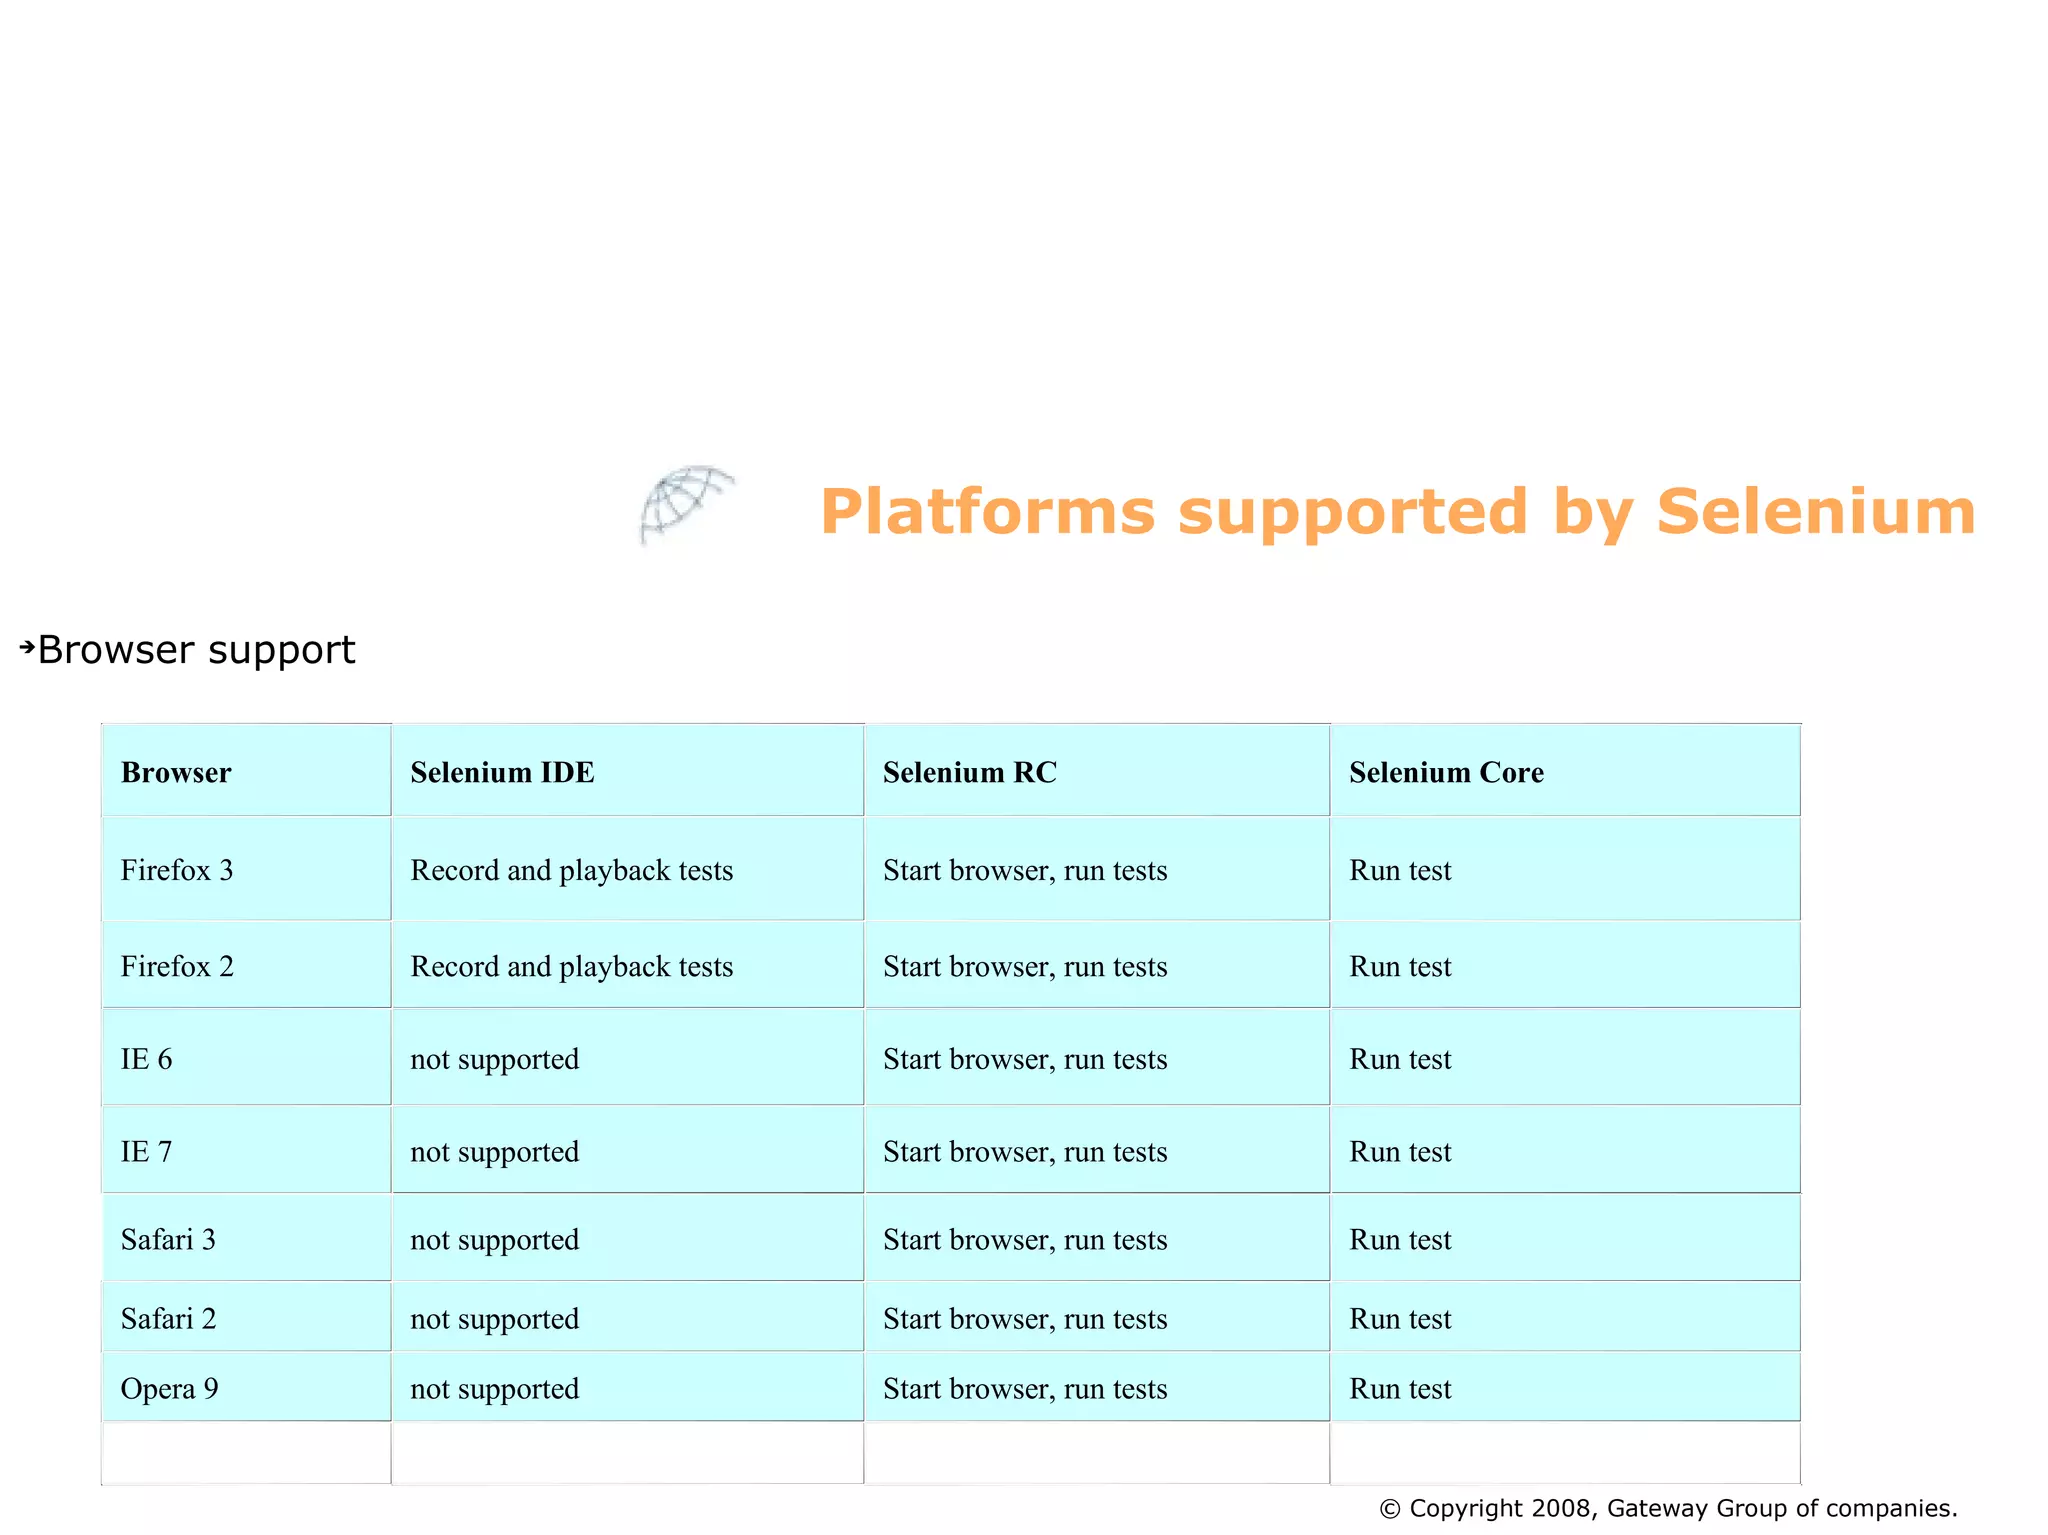Click 'Run test' in the Safari 2 row
The height and width of the screenshot is (1535, 2048).
(x=1400, y=1319)
